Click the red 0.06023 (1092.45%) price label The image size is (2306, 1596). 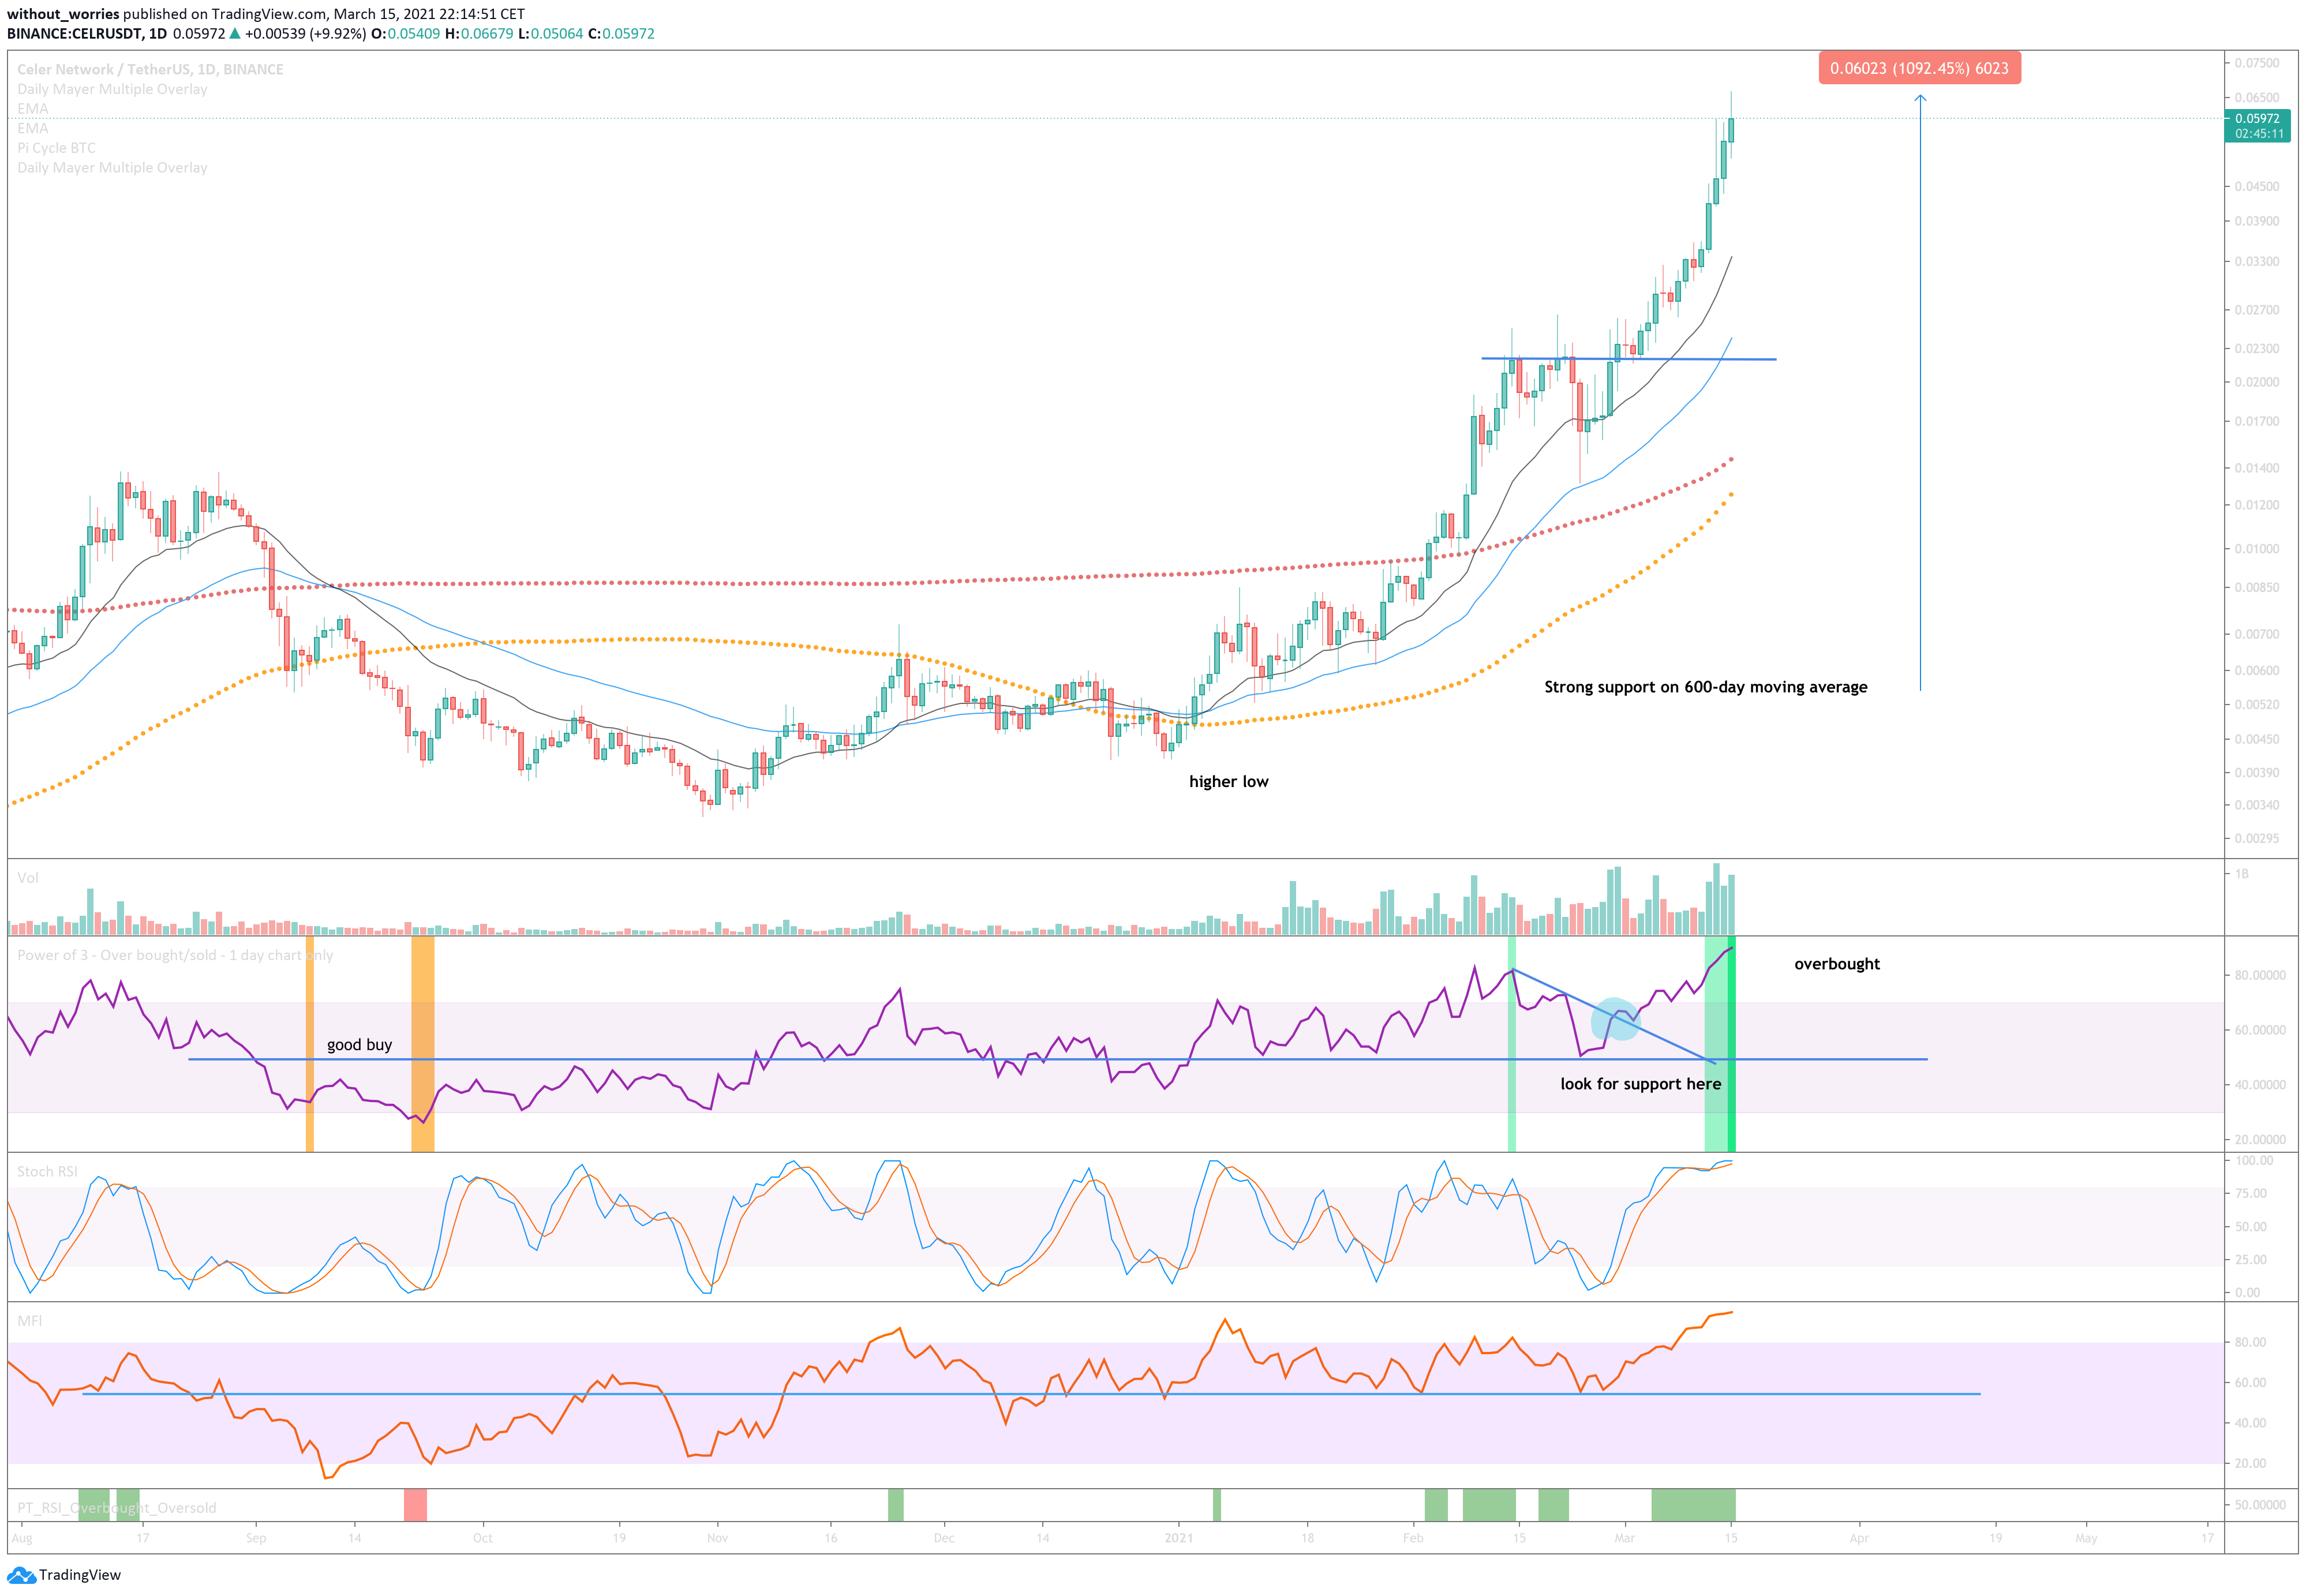[1919, 68]
